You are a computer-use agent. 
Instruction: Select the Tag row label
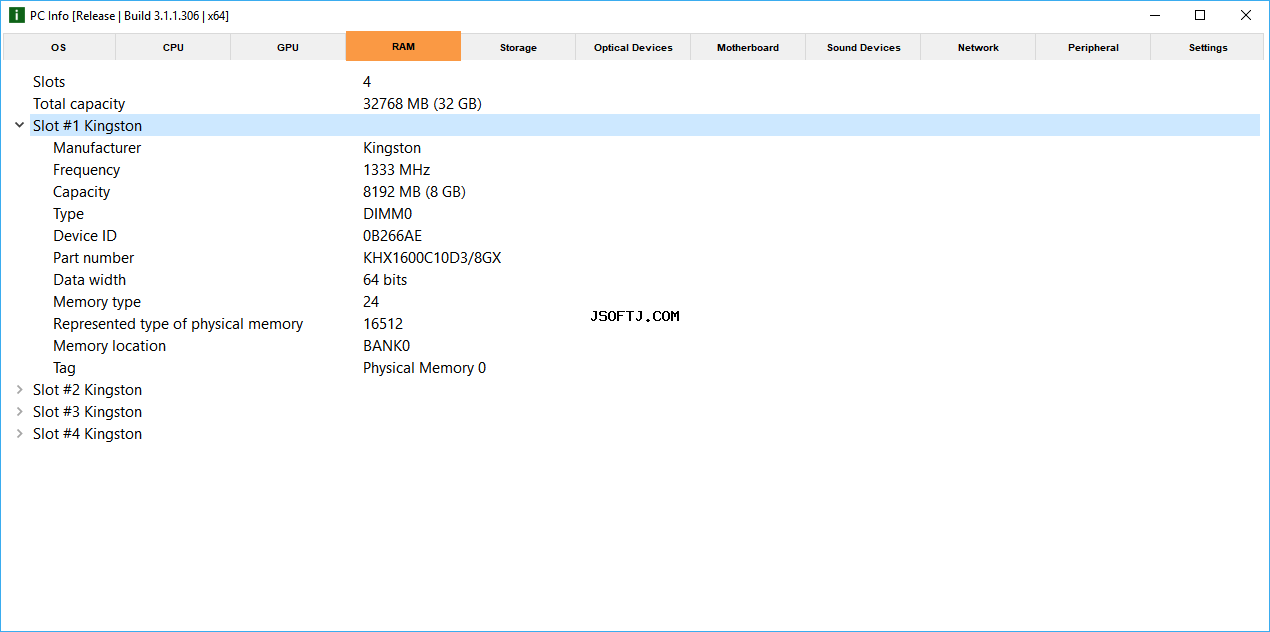pos(64,368)
